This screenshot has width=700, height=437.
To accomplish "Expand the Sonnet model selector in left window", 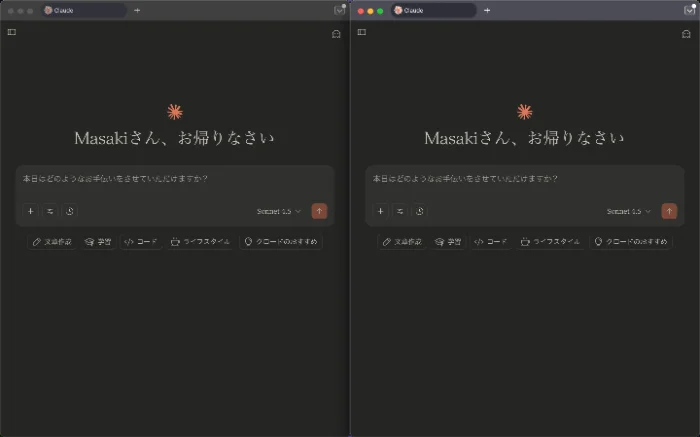I will coord(278,211).
